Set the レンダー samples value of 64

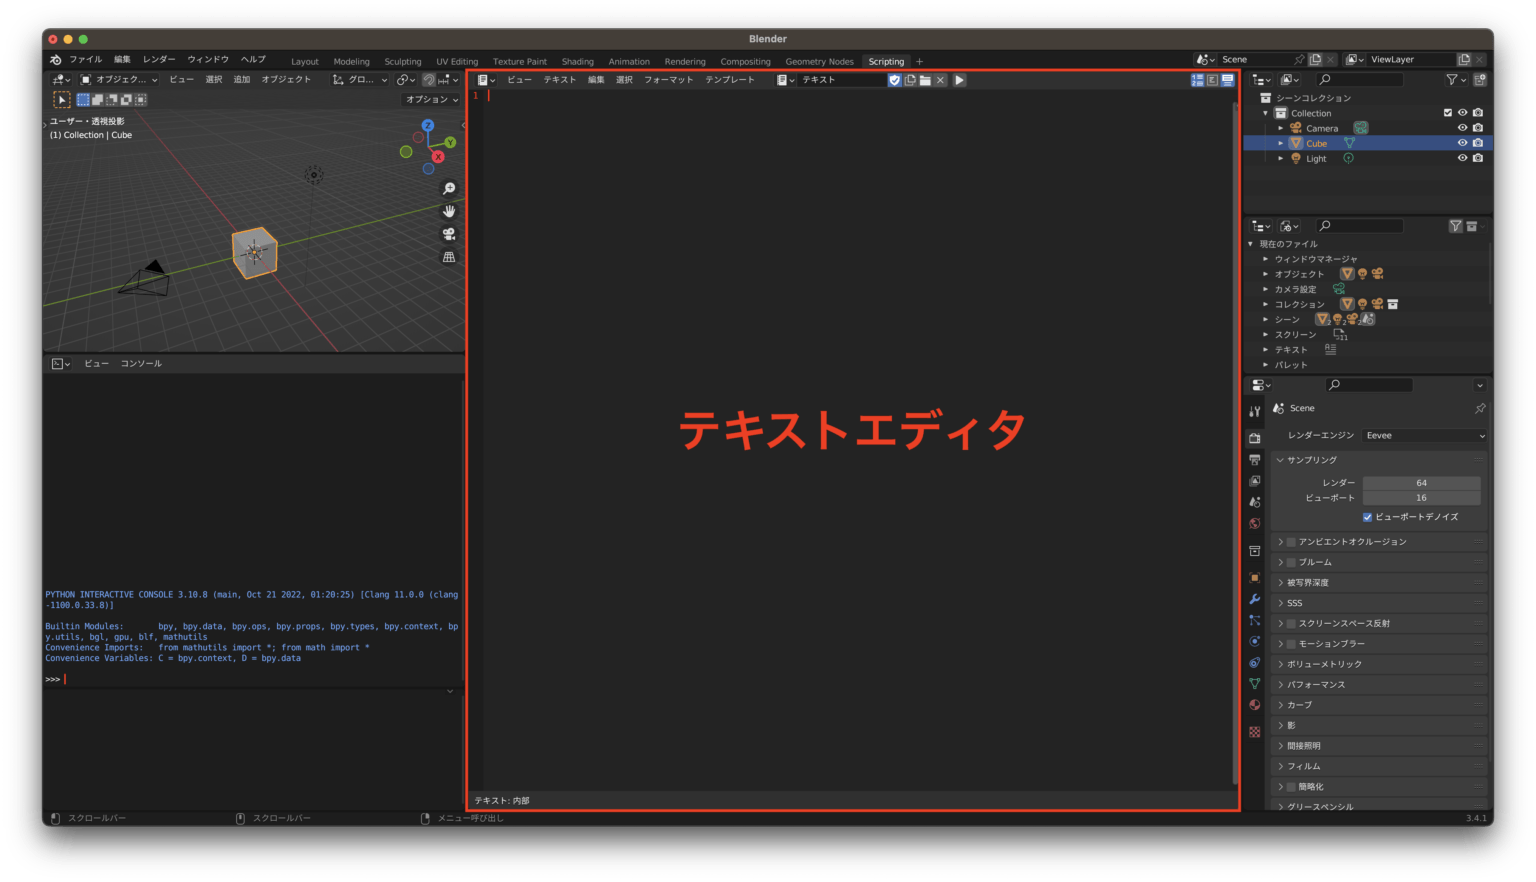[1422, 482]
